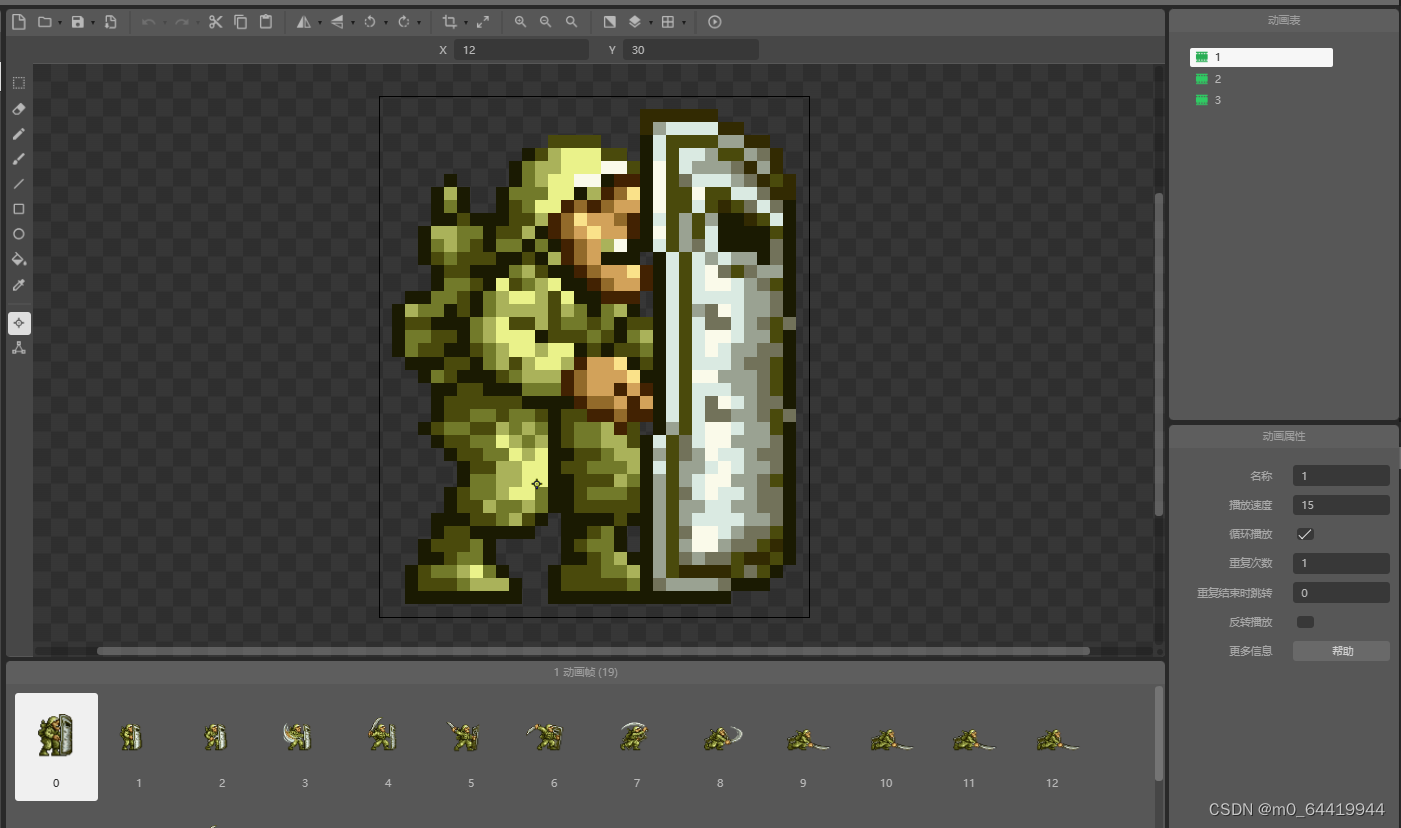Click the zoom out magnifier
Viewport: 1401px width, 828px height.
click(x=545, y=22)
